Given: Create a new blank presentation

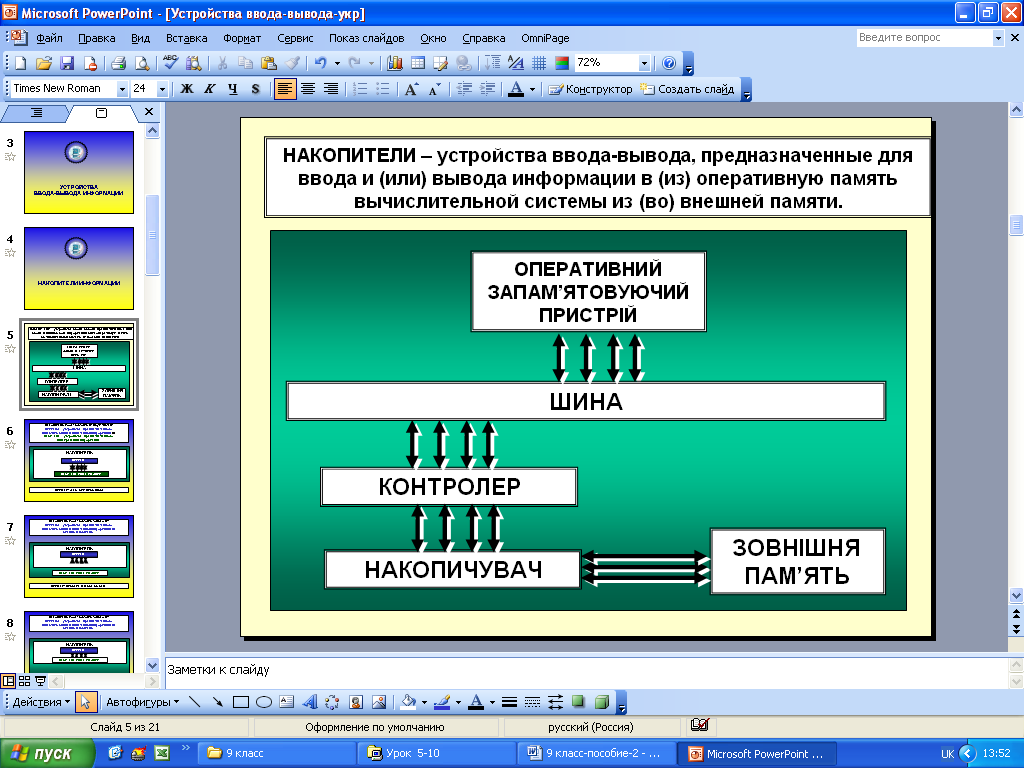Looking at the screenshot, I should [x=20, y=63].
